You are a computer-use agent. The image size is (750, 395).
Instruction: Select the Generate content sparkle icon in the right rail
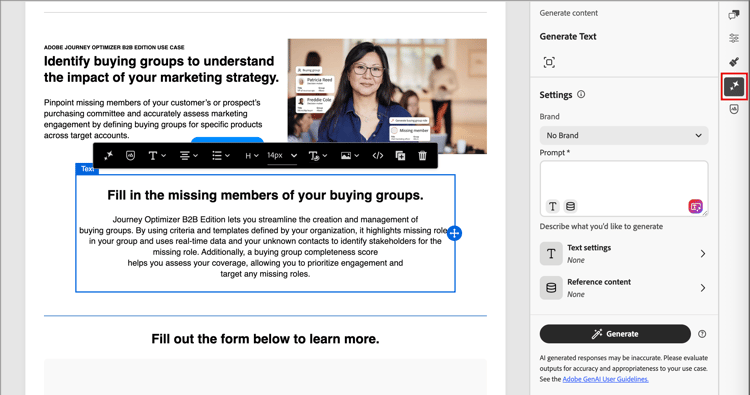click(x=734, y=86)
